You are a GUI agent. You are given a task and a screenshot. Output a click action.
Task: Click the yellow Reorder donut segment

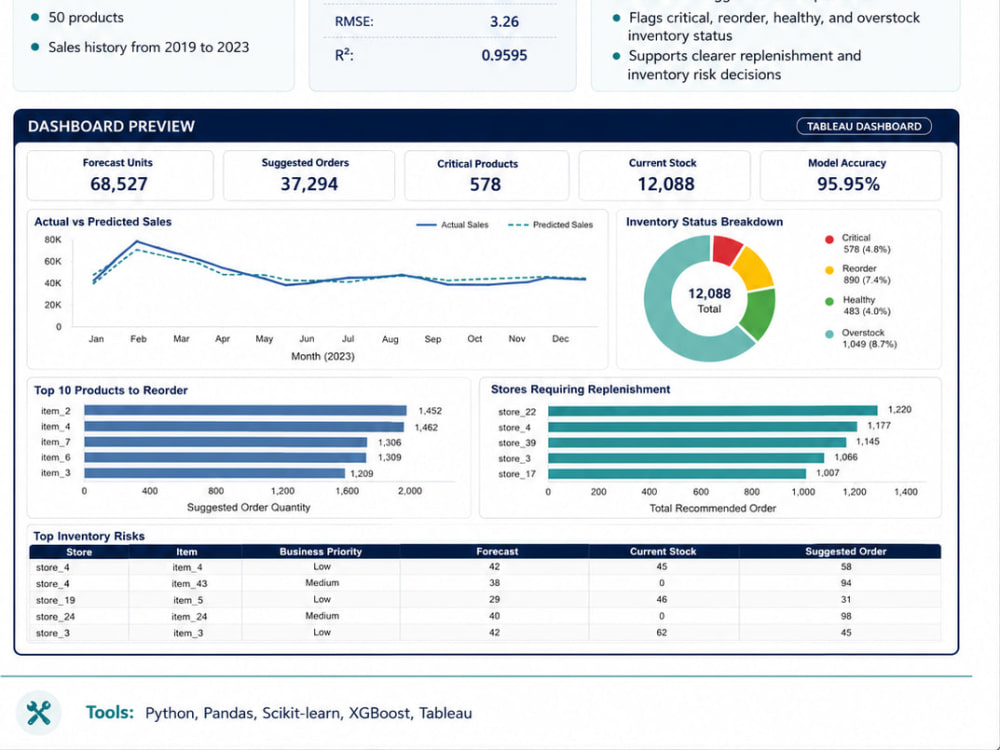click(x=754, y=268)
